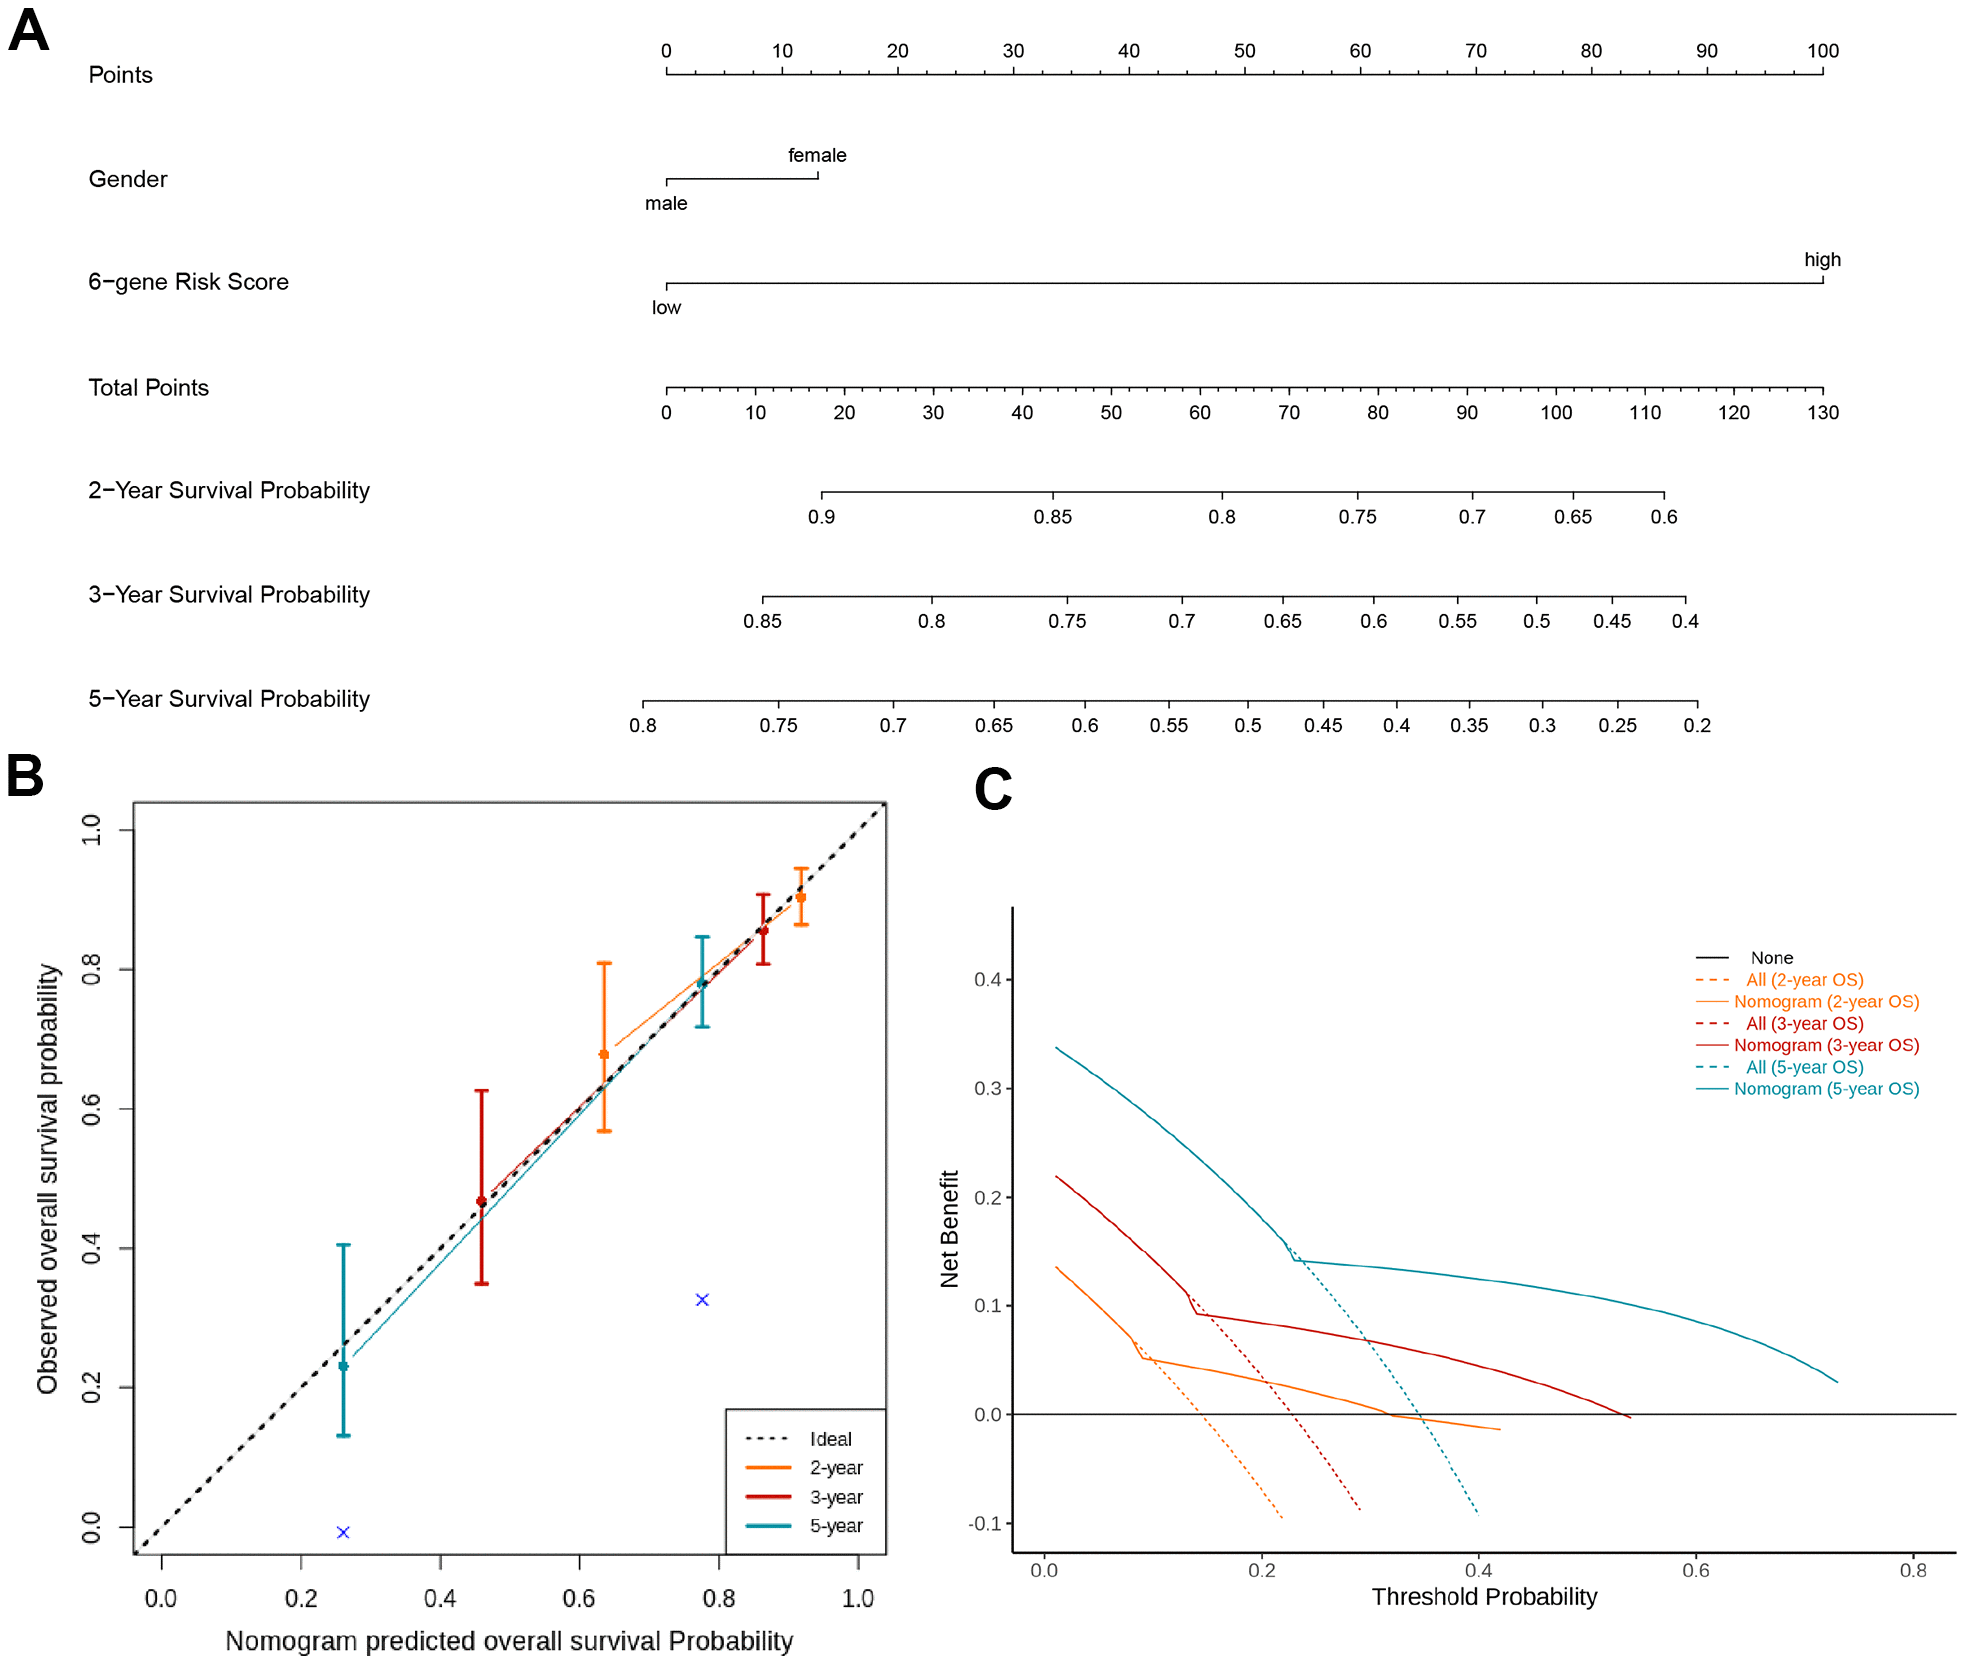Click the panel letter B label
1965x1664 pixels.
(x=25, y=775)
